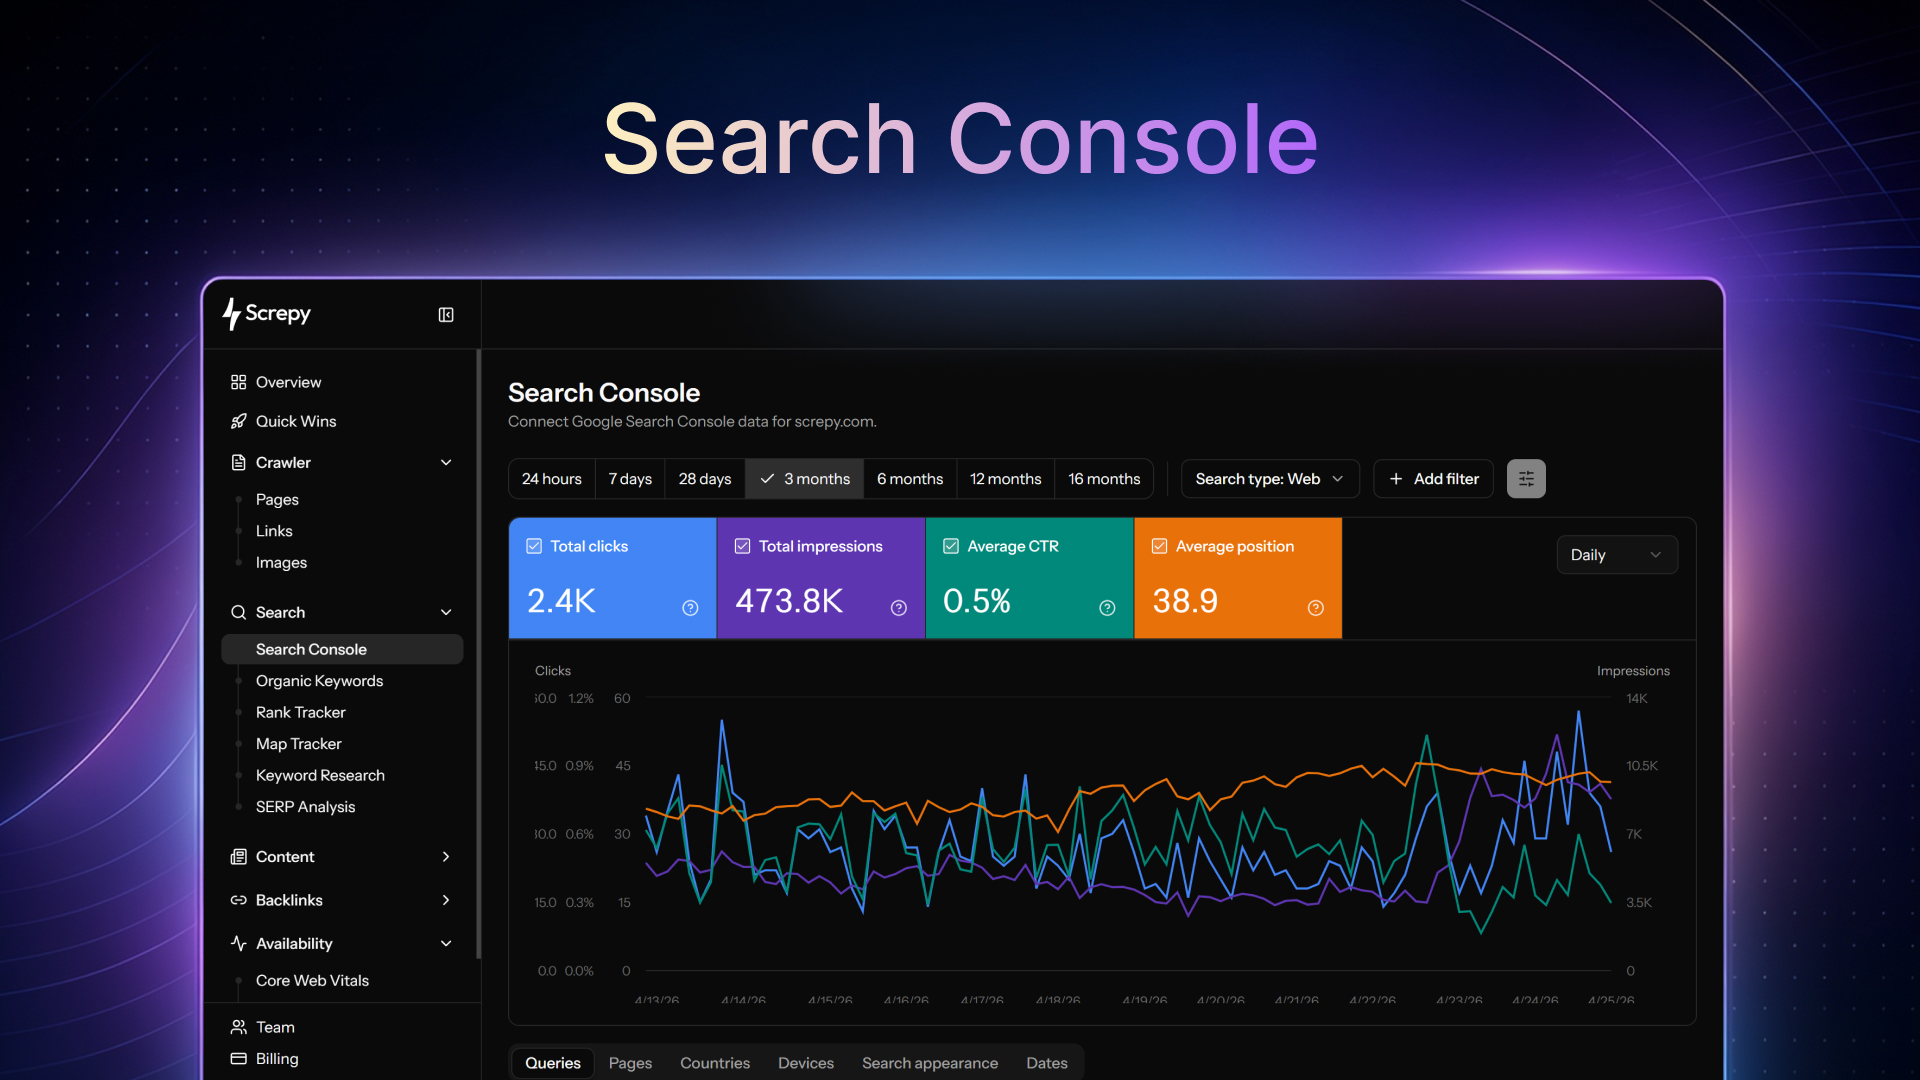Click the Add filter button
Screen dimensions: 1920x1080
click(x=1434, y=479)
